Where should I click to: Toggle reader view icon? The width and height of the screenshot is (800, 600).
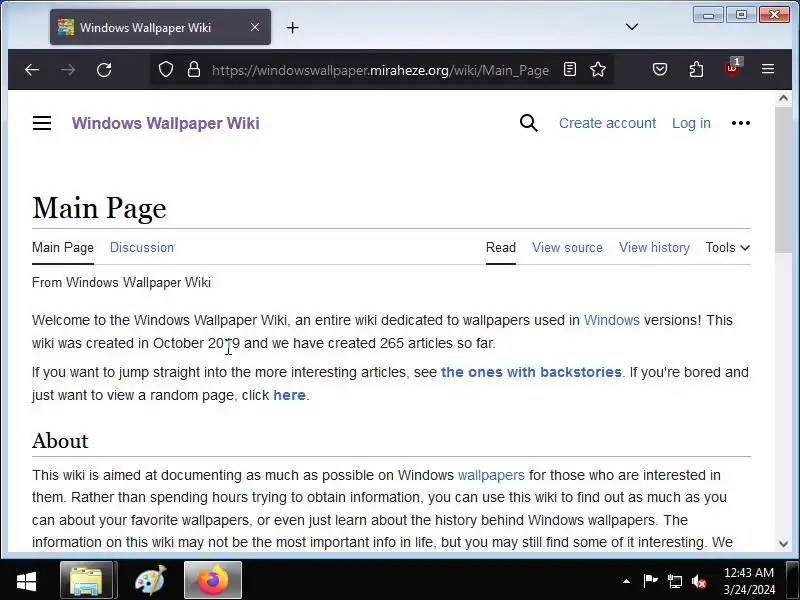tap(570, 69)
